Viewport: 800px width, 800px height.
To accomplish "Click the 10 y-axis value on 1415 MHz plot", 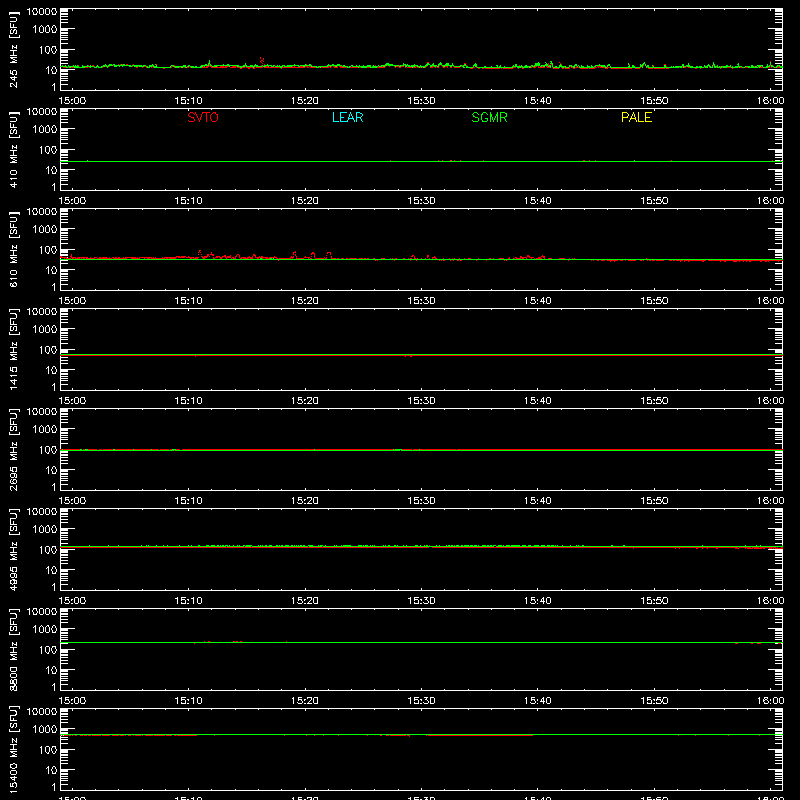I will coord(51,370).
